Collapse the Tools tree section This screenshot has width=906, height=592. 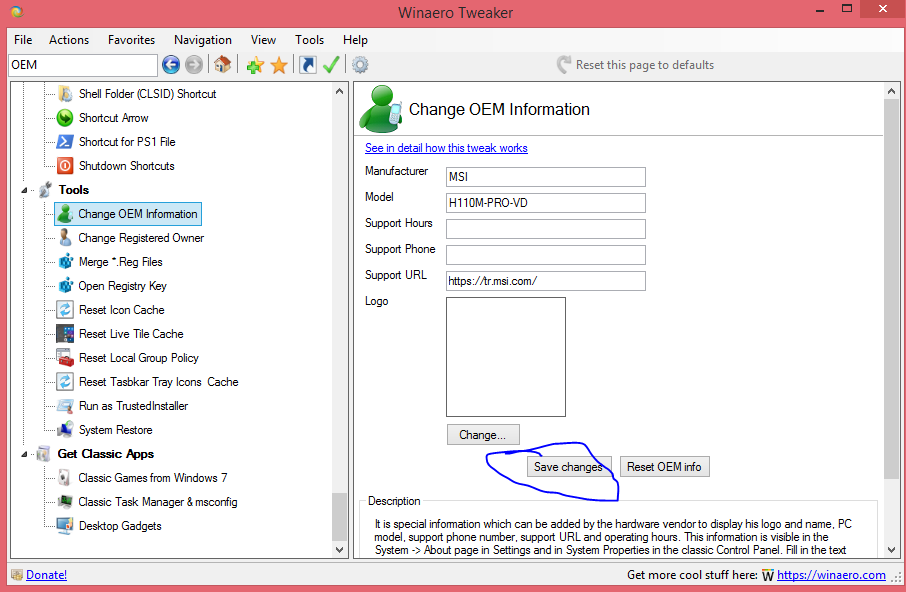24,190
